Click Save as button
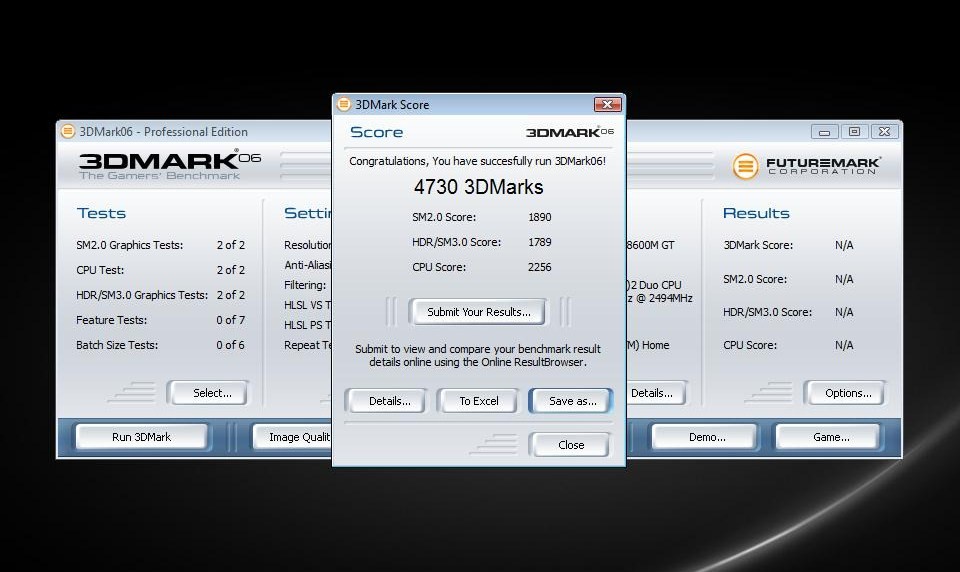Screen dimensions: 960x572 572,401
